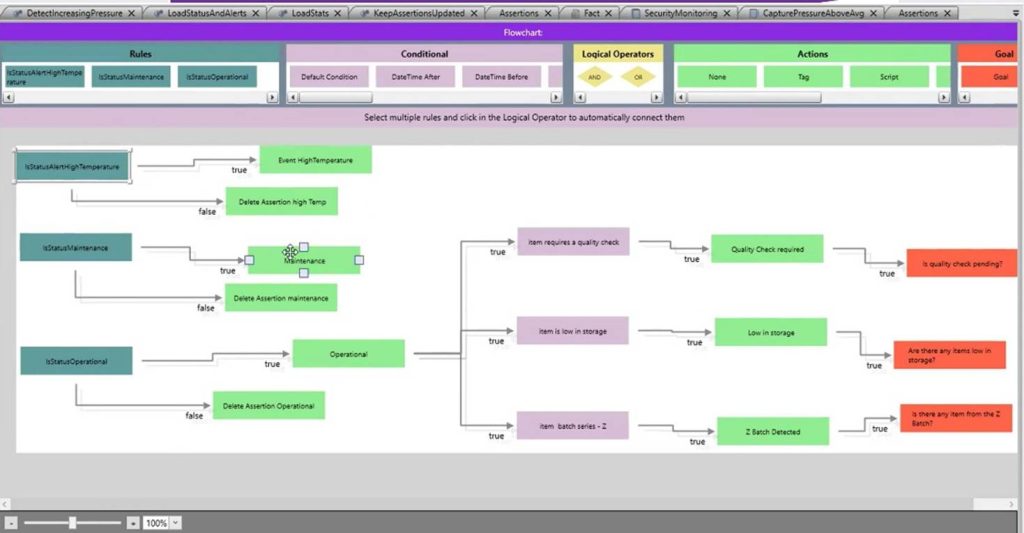Close the DetectIncreasingPressure tab
The width and height of the screenshot is (1024, 533).
[x=132, y=14]
